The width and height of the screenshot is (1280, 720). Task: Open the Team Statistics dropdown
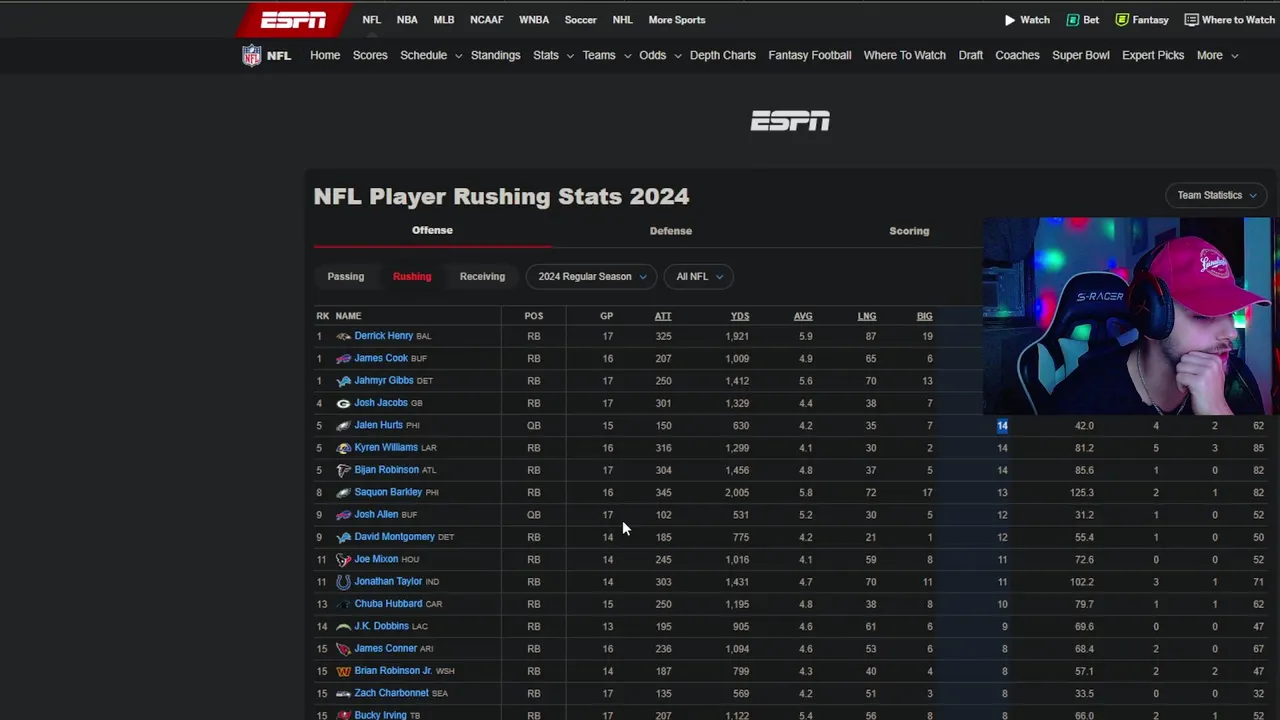pyautogui.click(x=1216, y=195)
